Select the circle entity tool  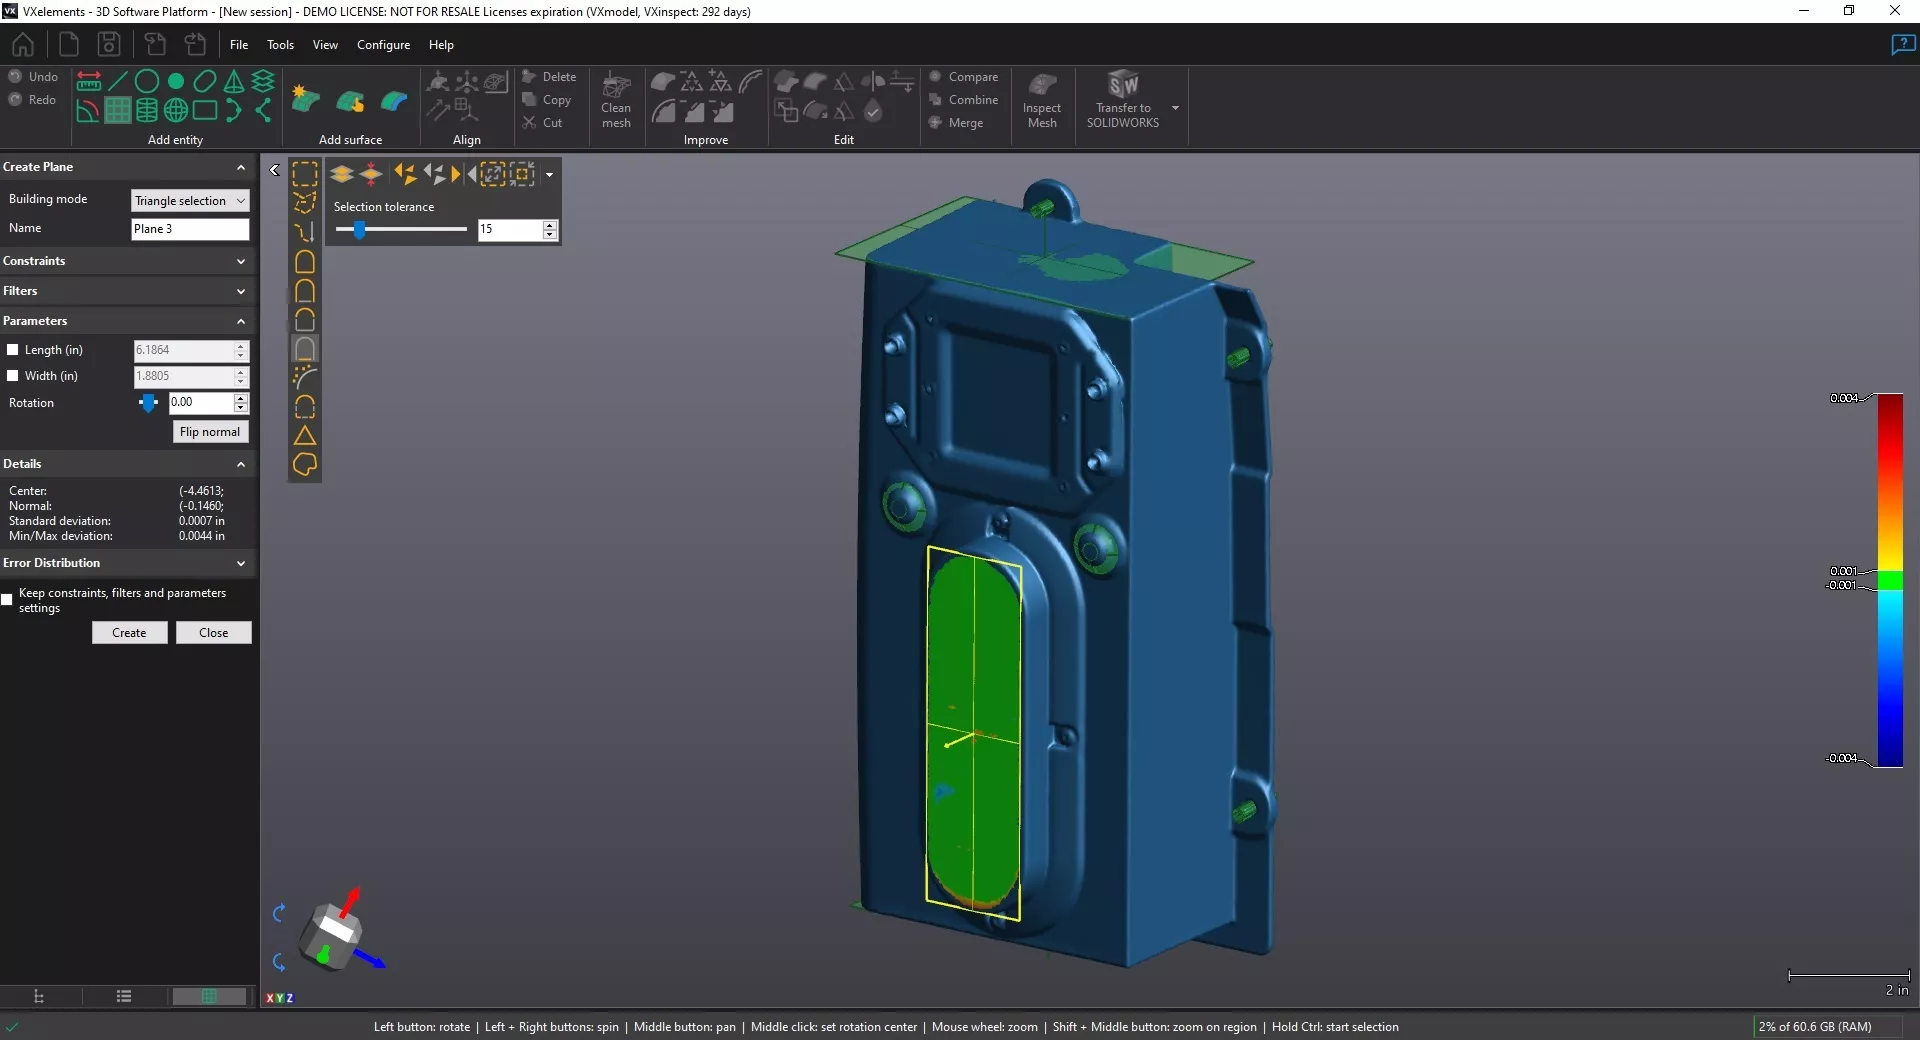tap(147, 80)
